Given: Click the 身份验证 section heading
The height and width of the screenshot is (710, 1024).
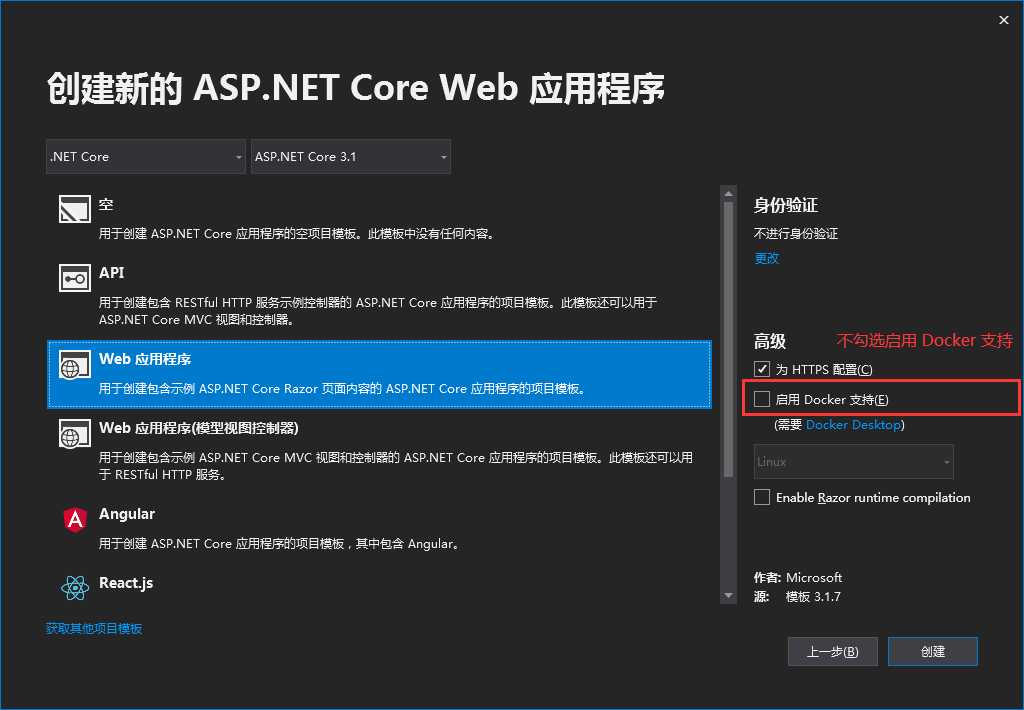Looking at the screenshot, I should pyautogui.click(x=786, y=205).
